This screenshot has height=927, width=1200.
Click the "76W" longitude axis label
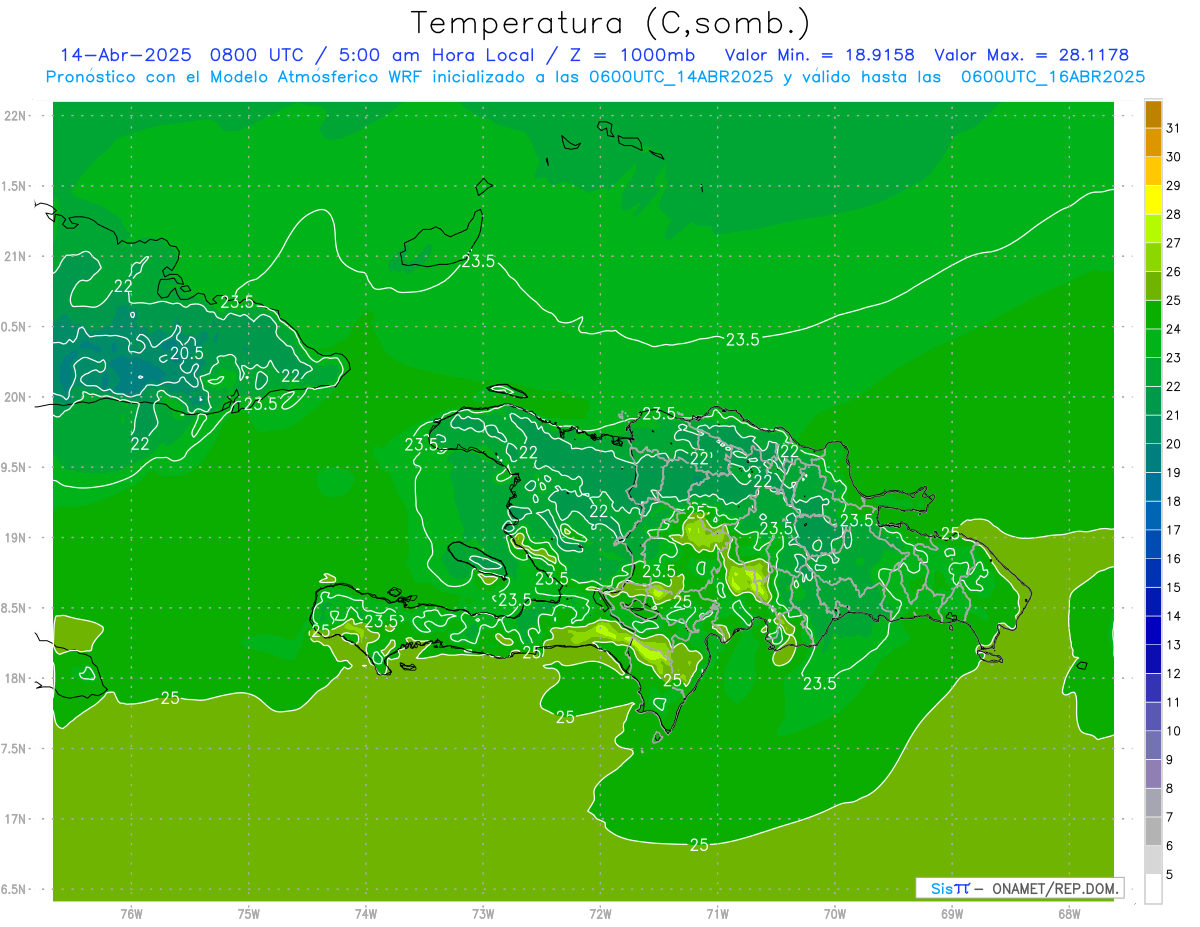pyautogui.click(x=131, y=914)
